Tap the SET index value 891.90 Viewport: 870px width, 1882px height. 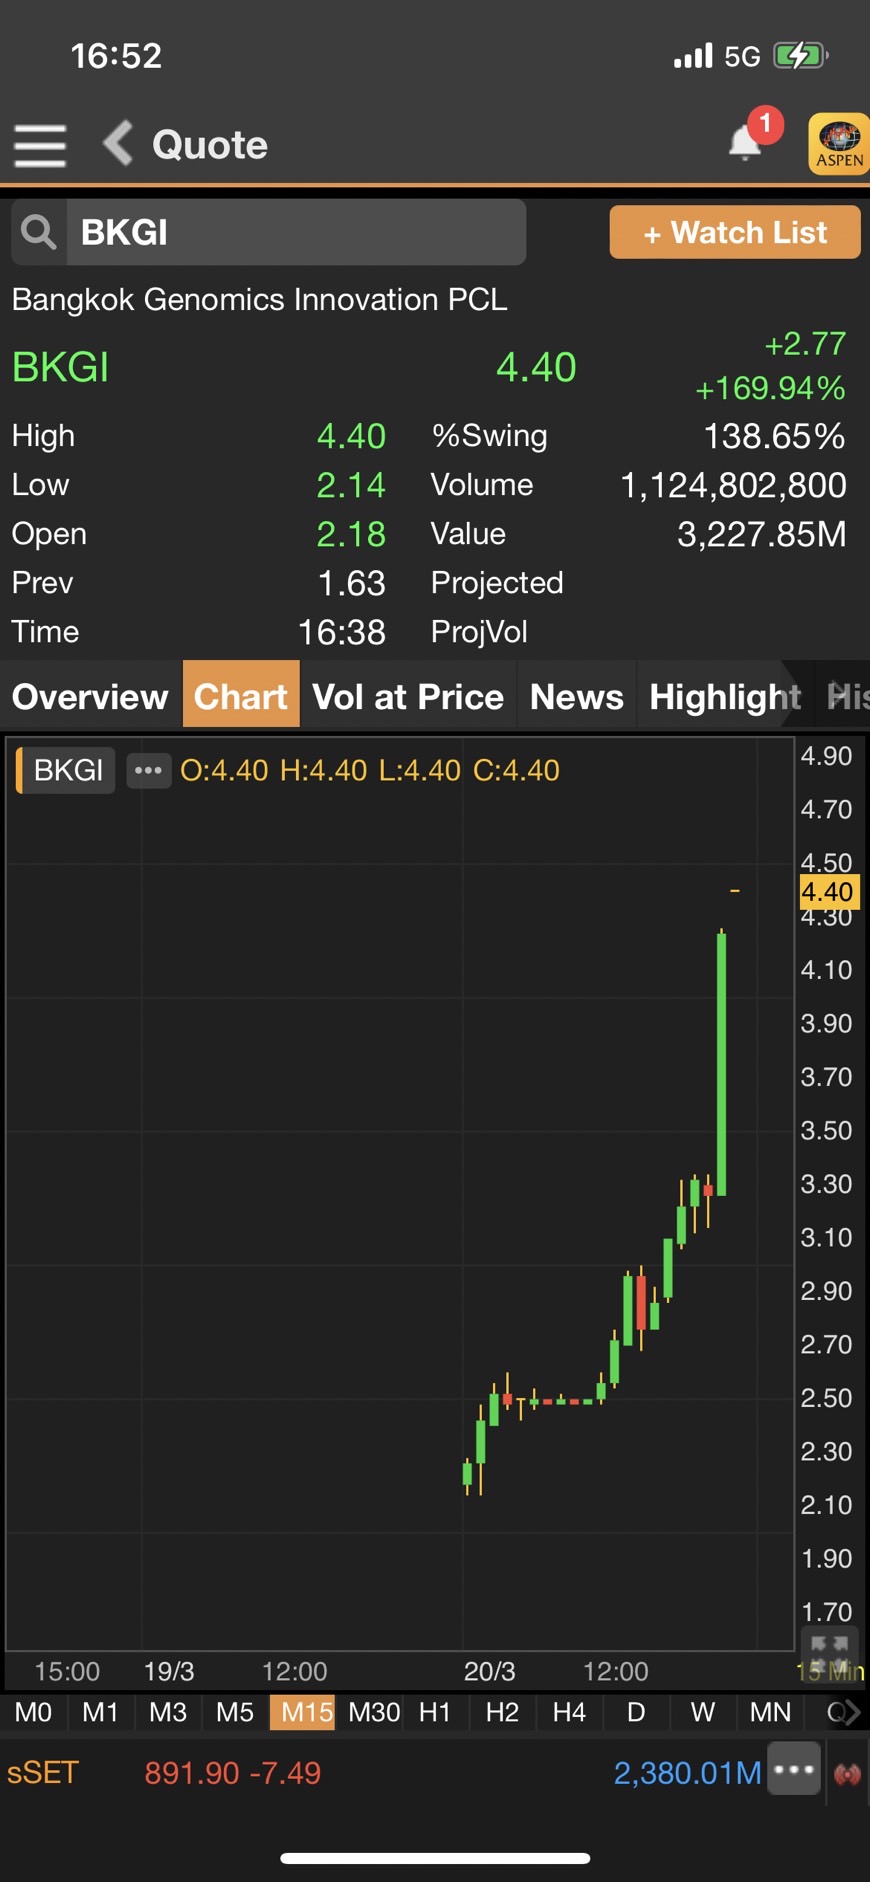pyautogui.click(x=192, y=1773)
